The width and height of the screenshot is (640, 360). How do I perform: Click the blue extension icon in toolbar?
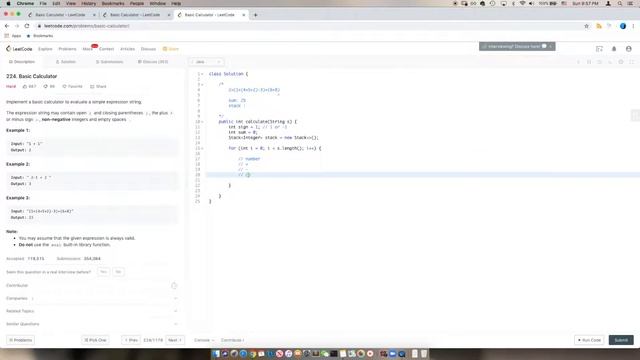[623, 26]
